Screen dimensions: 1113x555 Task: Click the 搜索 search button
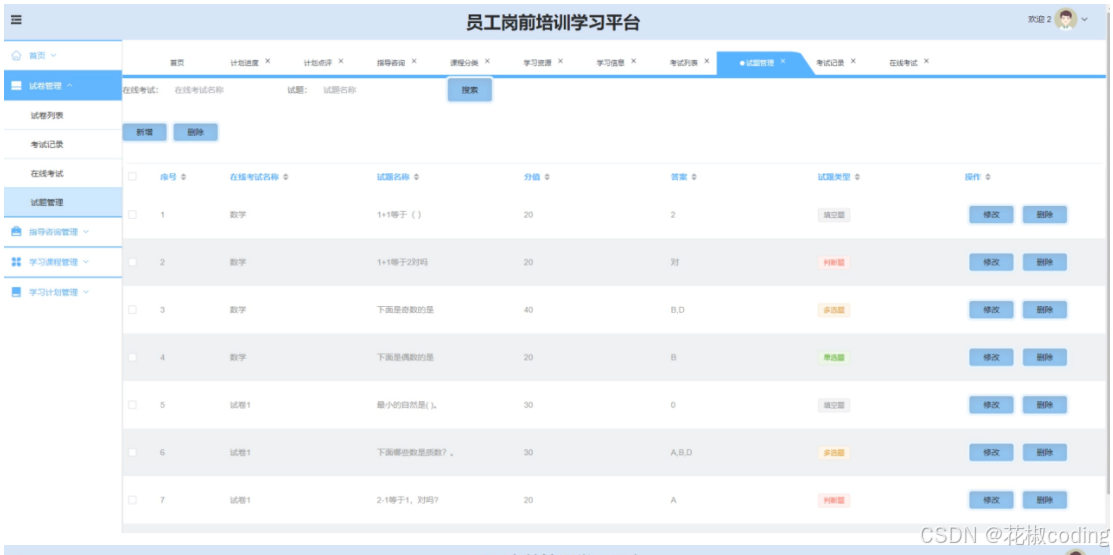click(x=469, y=90)
